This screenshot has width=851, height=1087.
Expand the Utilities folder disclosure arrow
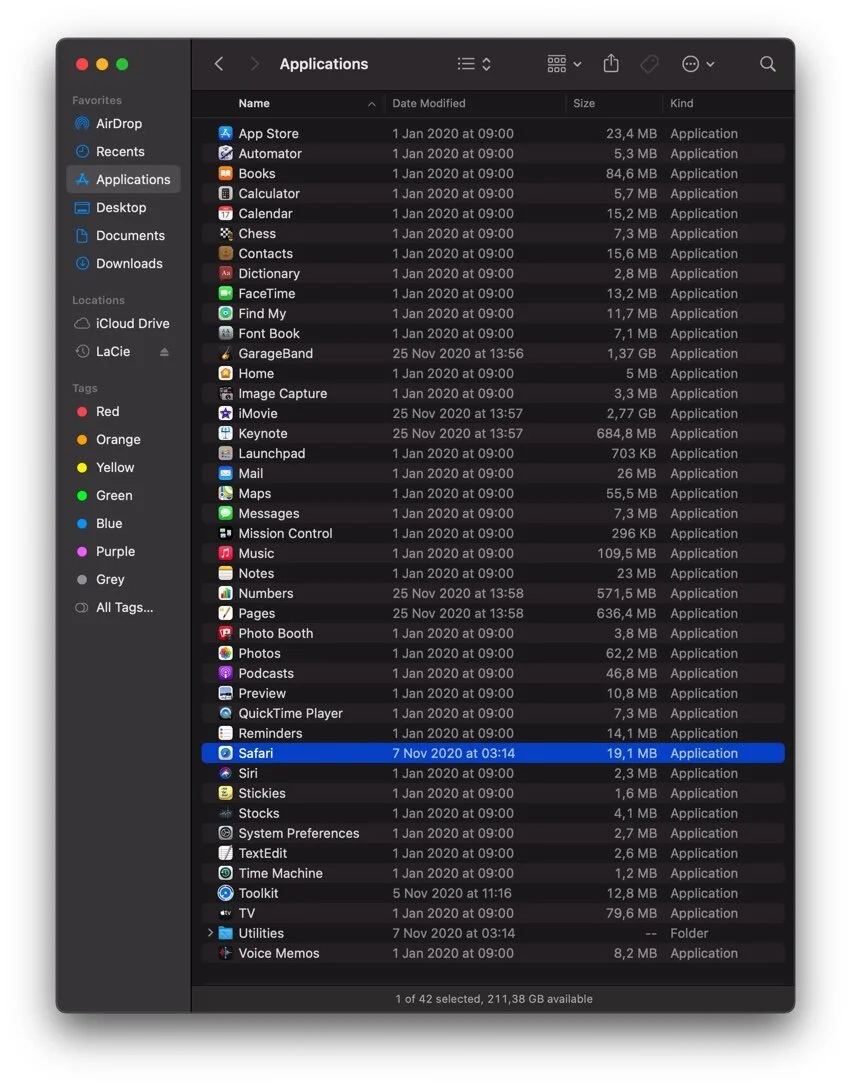[x=210, y=933]
